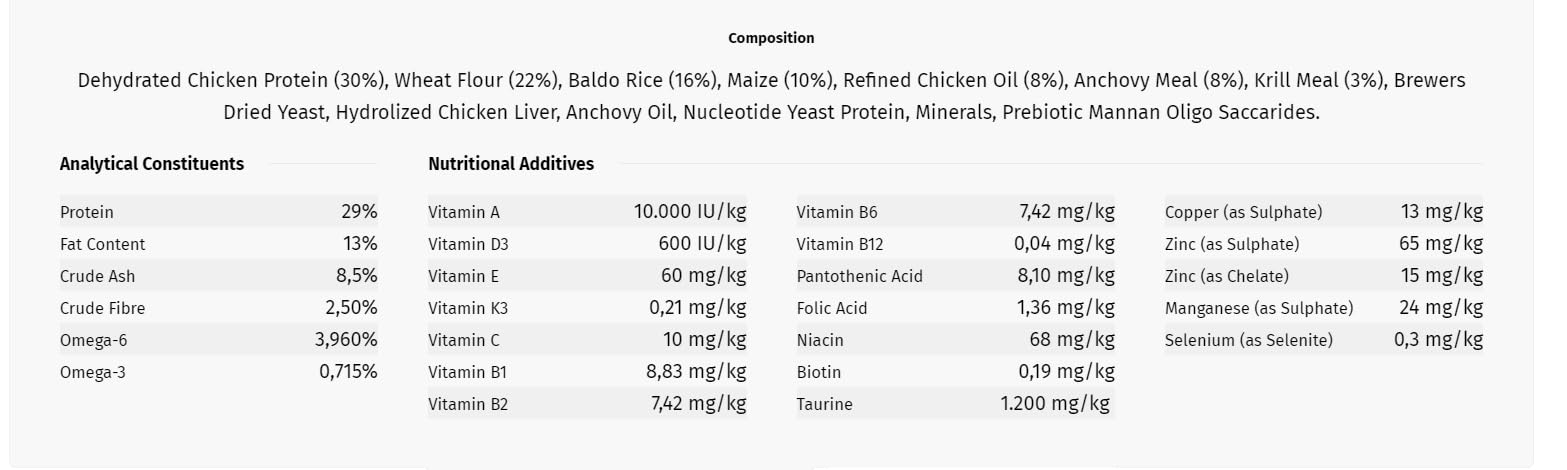Click the Zinc (as Chelate) label
Viewport: 1567px width, 470px height.
(x=1227, y=276)
